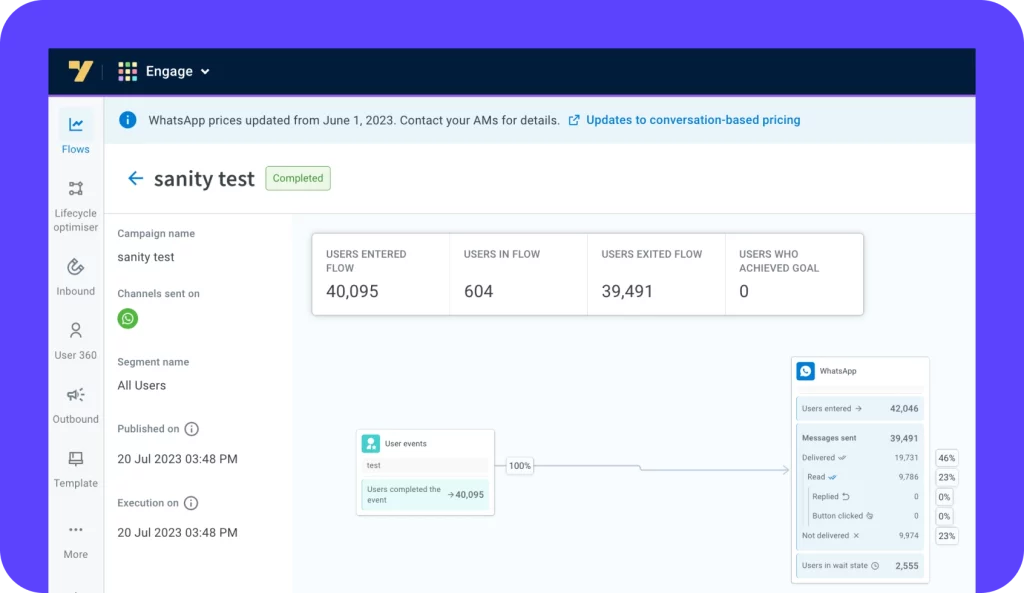
Task: Open the Engage dropdown menu
Action: pos(175,71)
